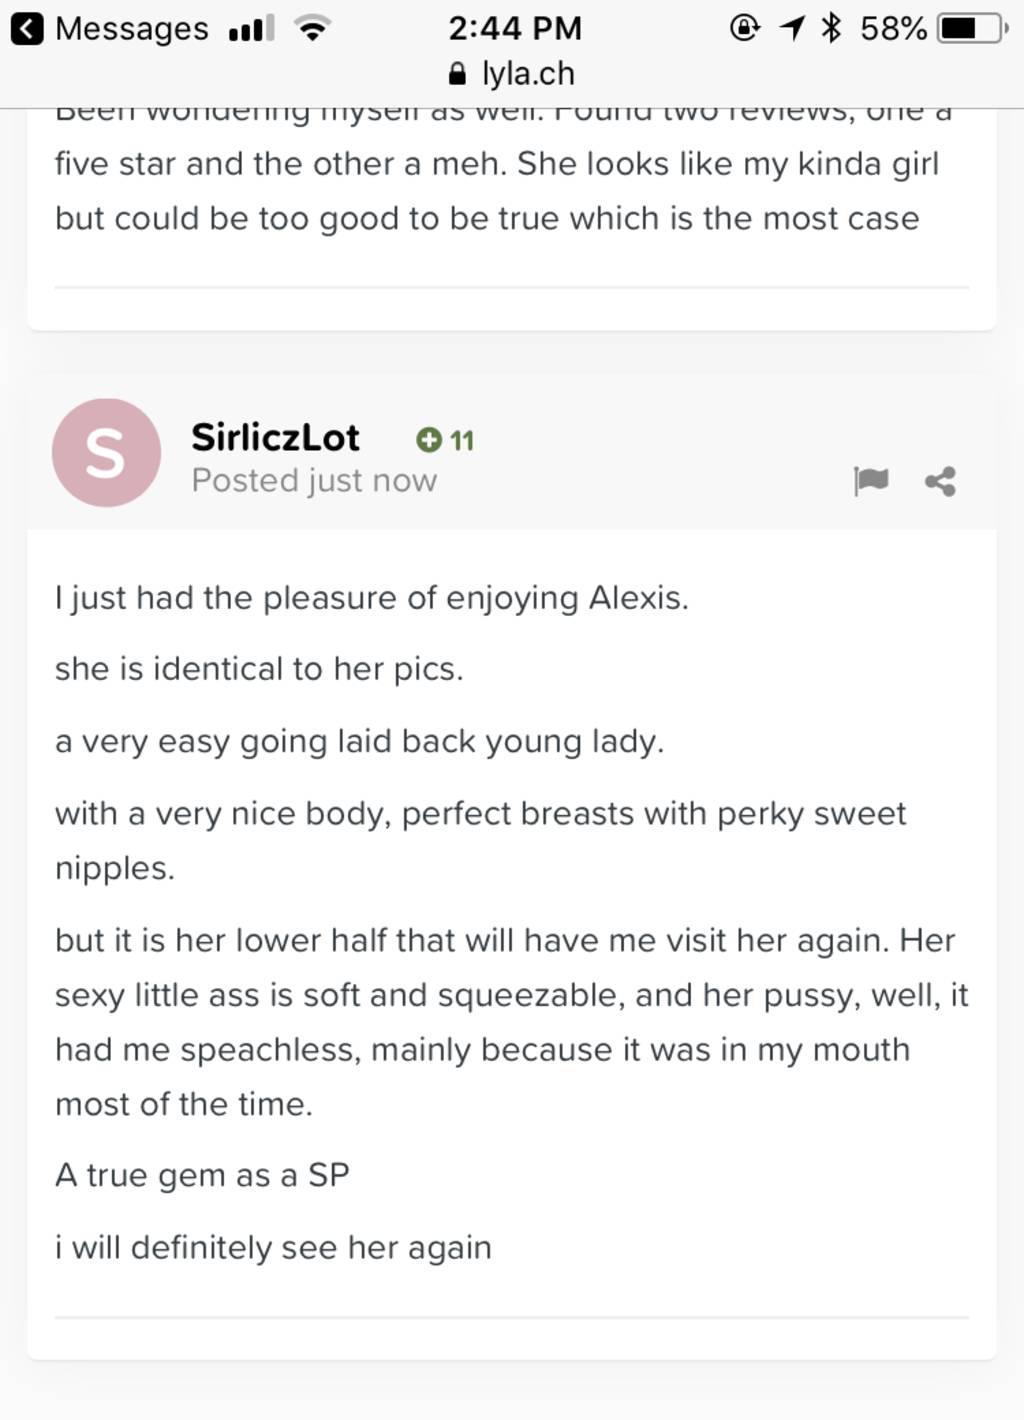Click the padlock icon beside lyla.ch
This screenshot has width=1024, height=1420.
(x=457, y=74)
